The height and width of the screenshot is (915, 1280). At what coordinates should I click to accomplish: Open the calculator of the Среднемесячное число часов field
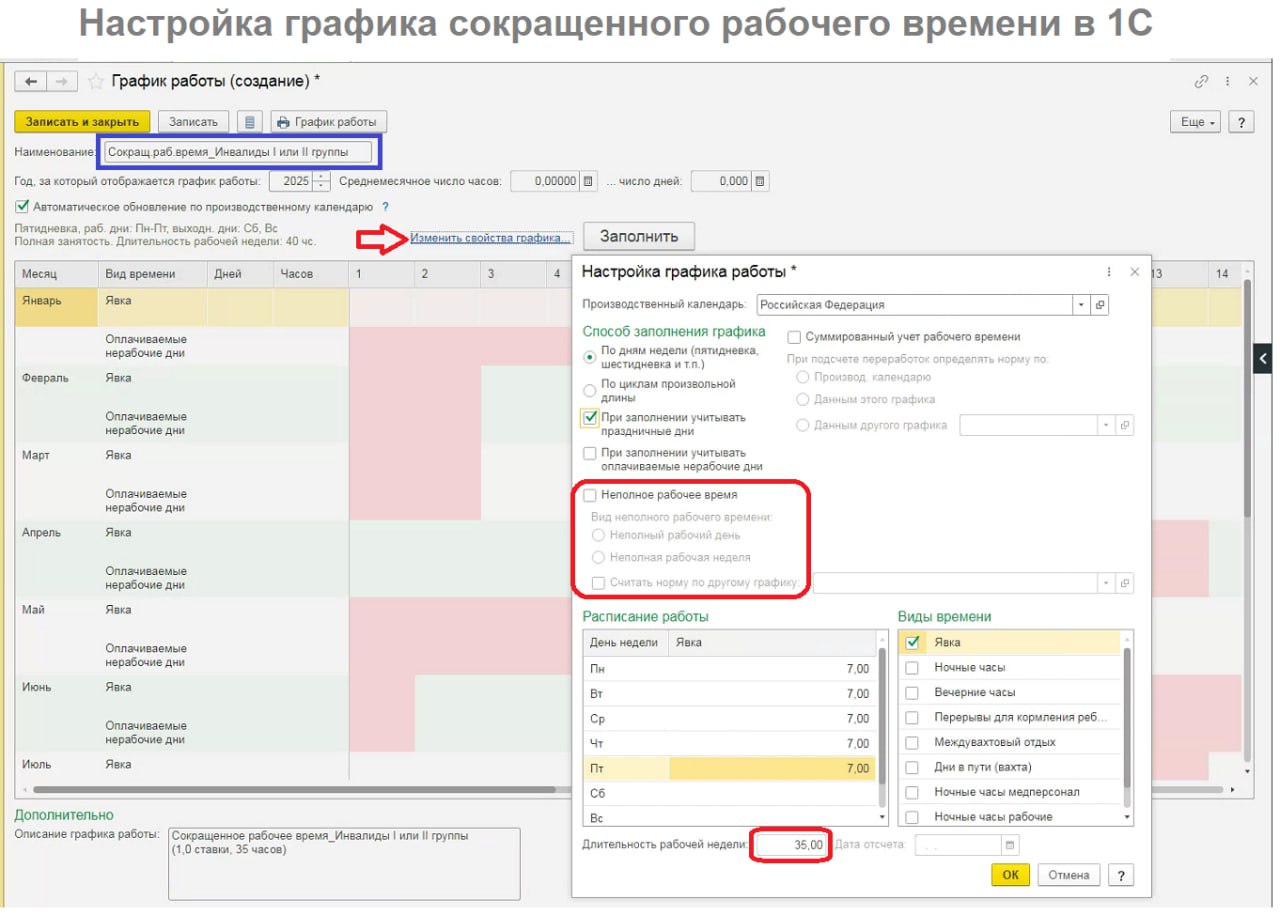589,181
